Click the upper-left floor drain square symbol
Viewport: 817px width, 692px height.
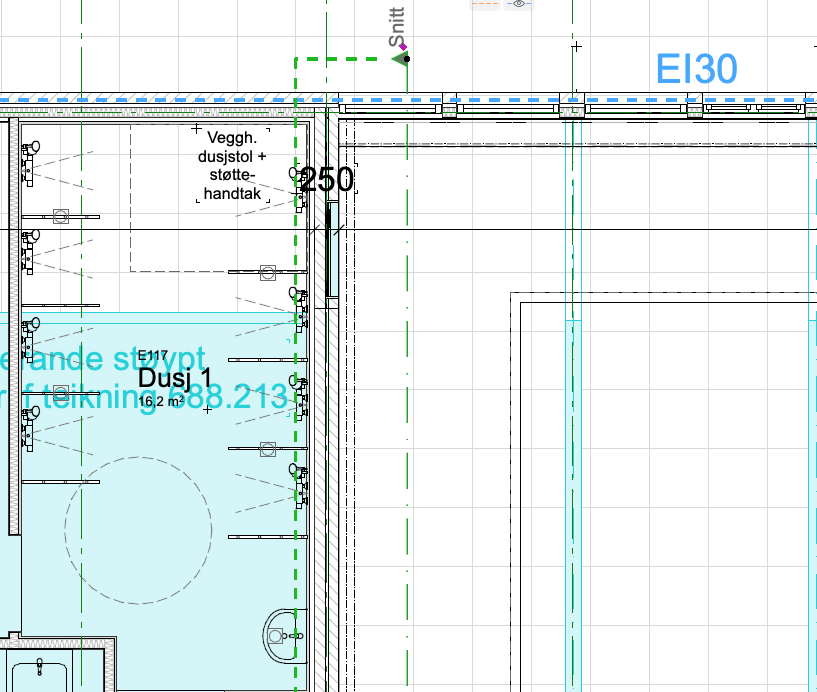[x=60, y=215]
